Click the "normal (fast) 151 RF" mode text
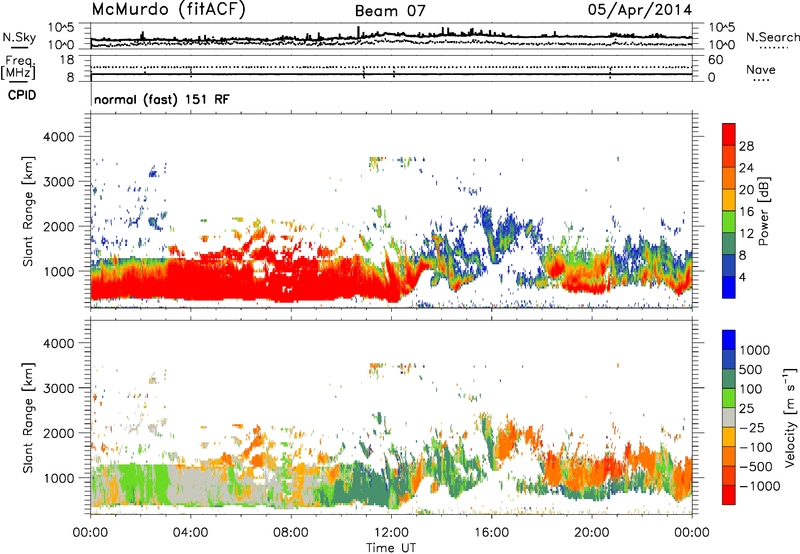Viewport: 800px width, 554px height. (x=162, y=99)
